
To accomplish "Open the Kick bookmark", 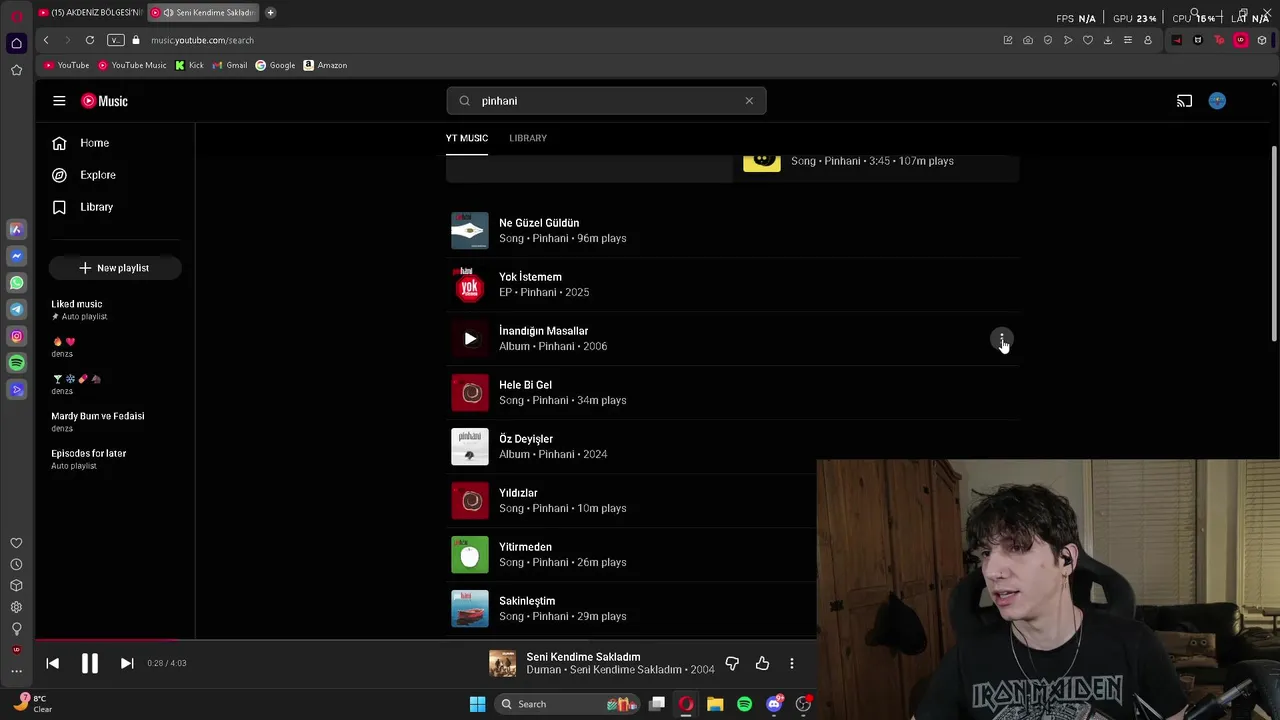I will [x=189, y=65].
